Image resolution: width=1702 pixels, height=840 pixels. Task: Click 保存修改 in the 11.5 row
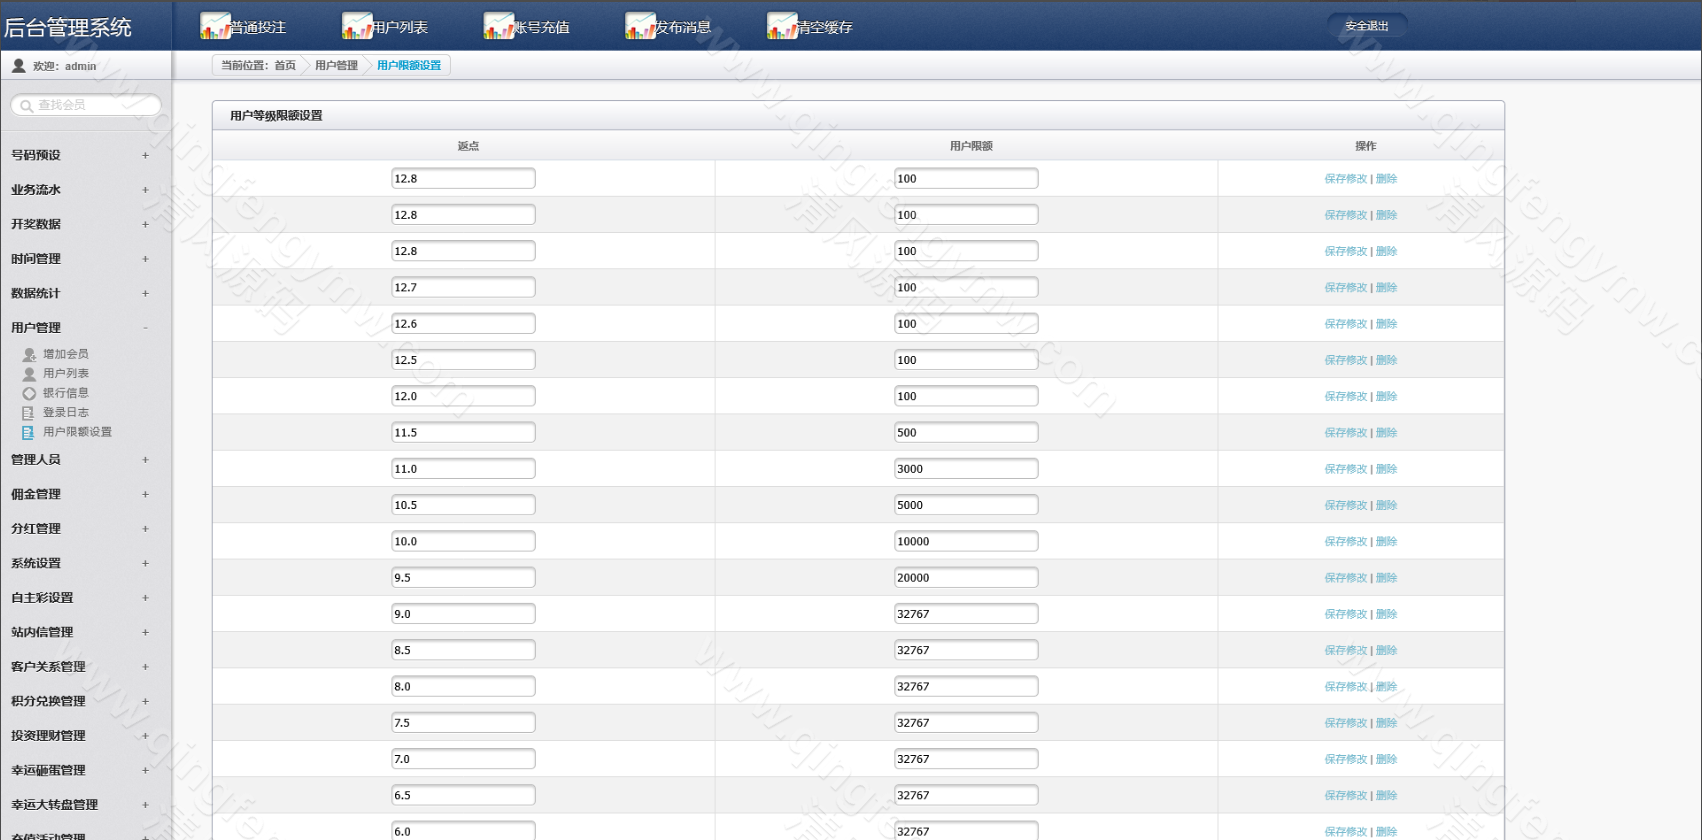tap(1345, 432)
